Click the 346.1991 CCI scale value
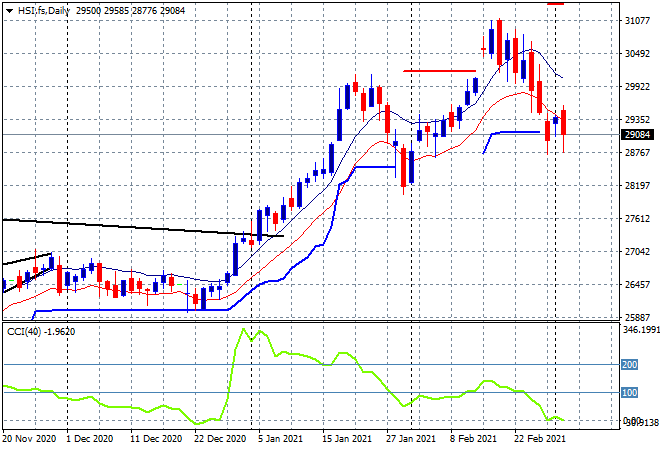The image size is (660, 450). point(641,330)
